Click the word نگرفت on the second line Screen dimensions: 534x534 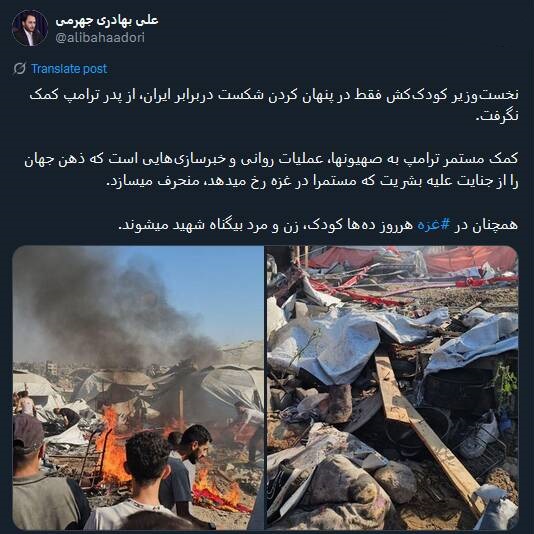[497, 116]
